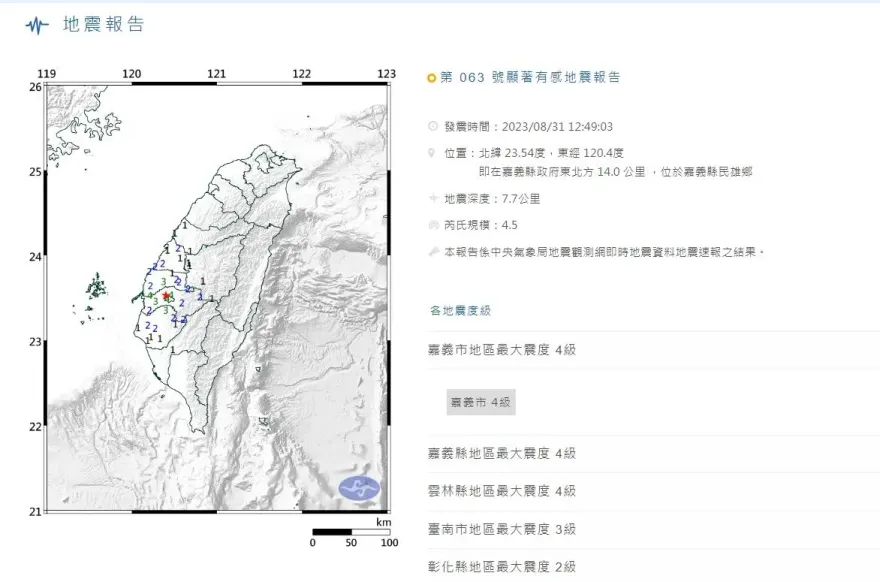The height and width of the screenshot is (582, 880).
Task: Click the note icon before 本報告係中央氣象局
Action: 432,253
